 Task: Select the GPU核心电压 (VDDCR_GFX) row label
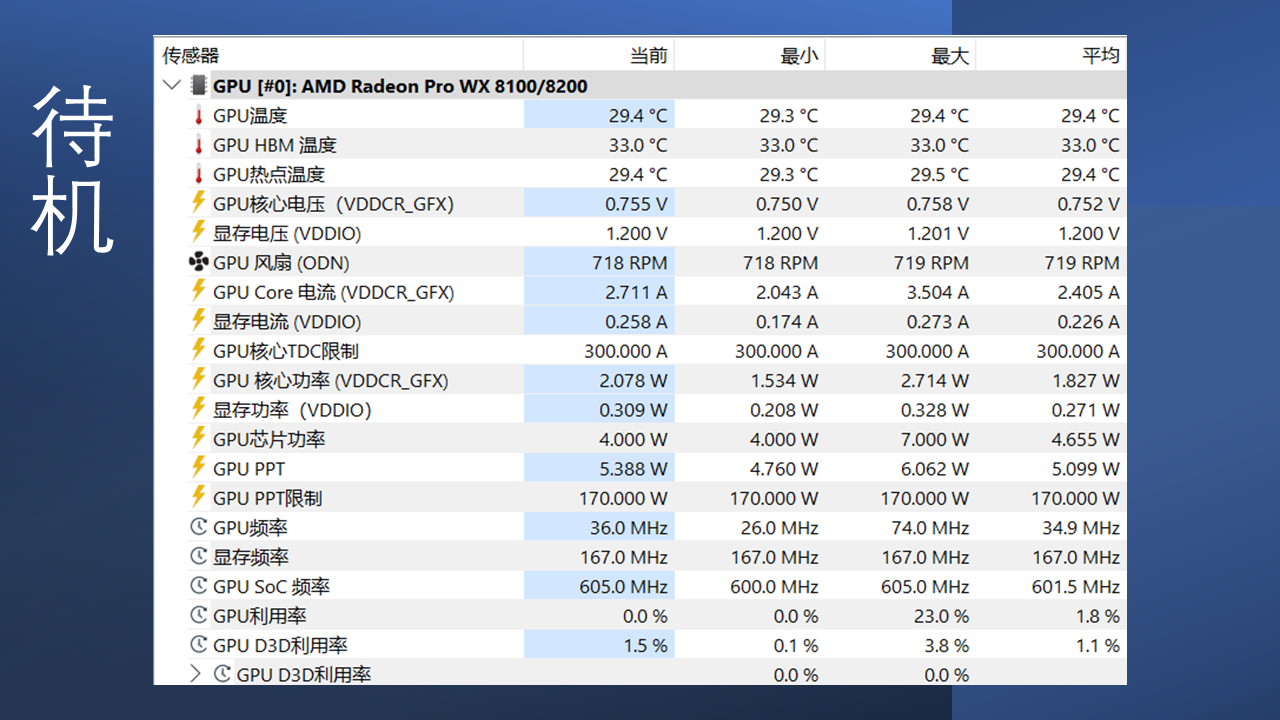(333, 204)
